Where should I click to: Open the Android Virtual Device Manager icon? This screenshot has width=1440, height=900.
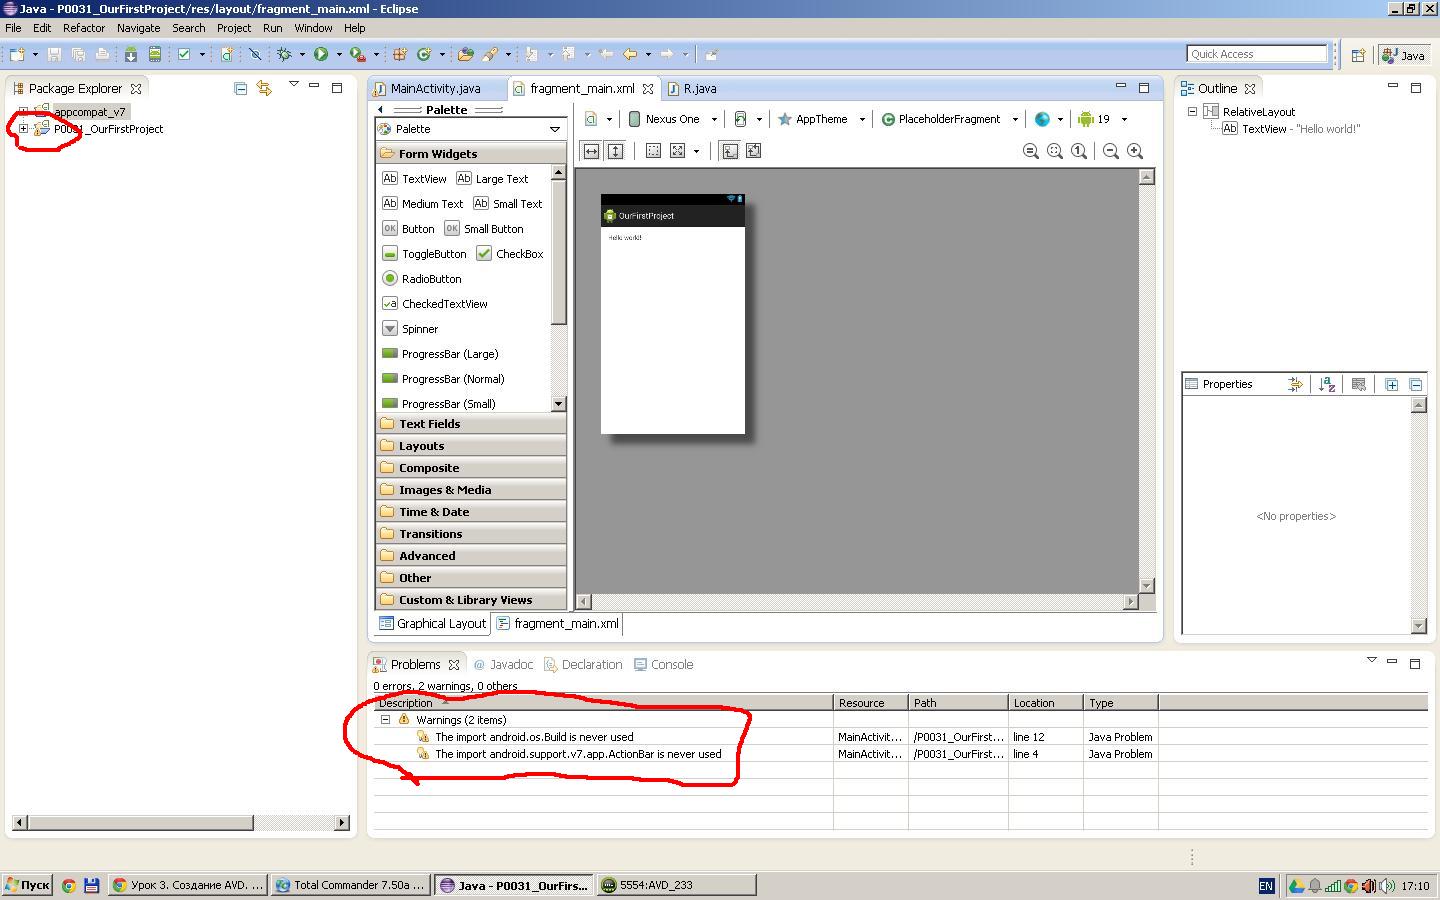pos(155,54)
